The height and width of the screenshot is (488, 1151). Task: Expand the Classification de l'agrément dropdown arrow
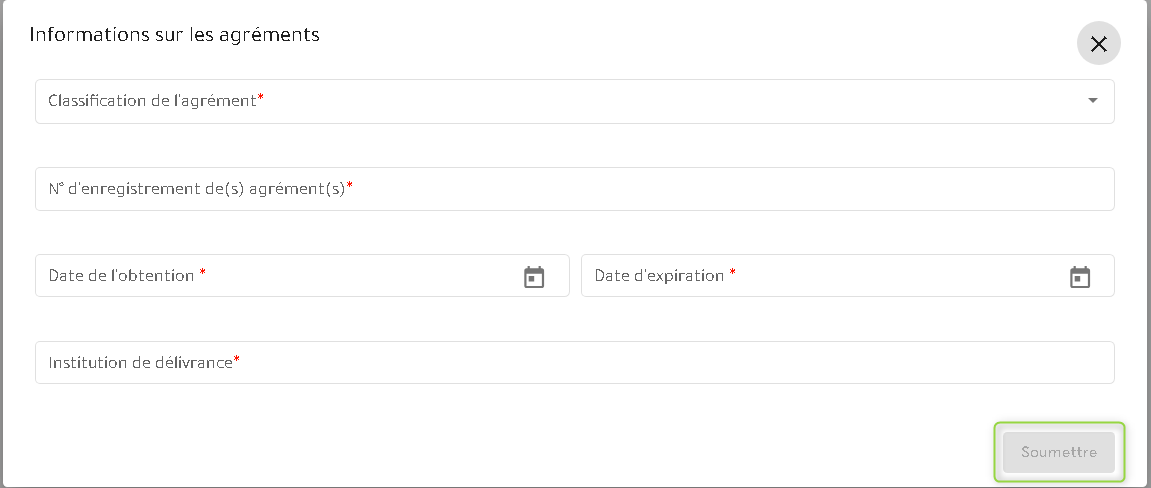pyautogui.click(x=1092, y=101)
